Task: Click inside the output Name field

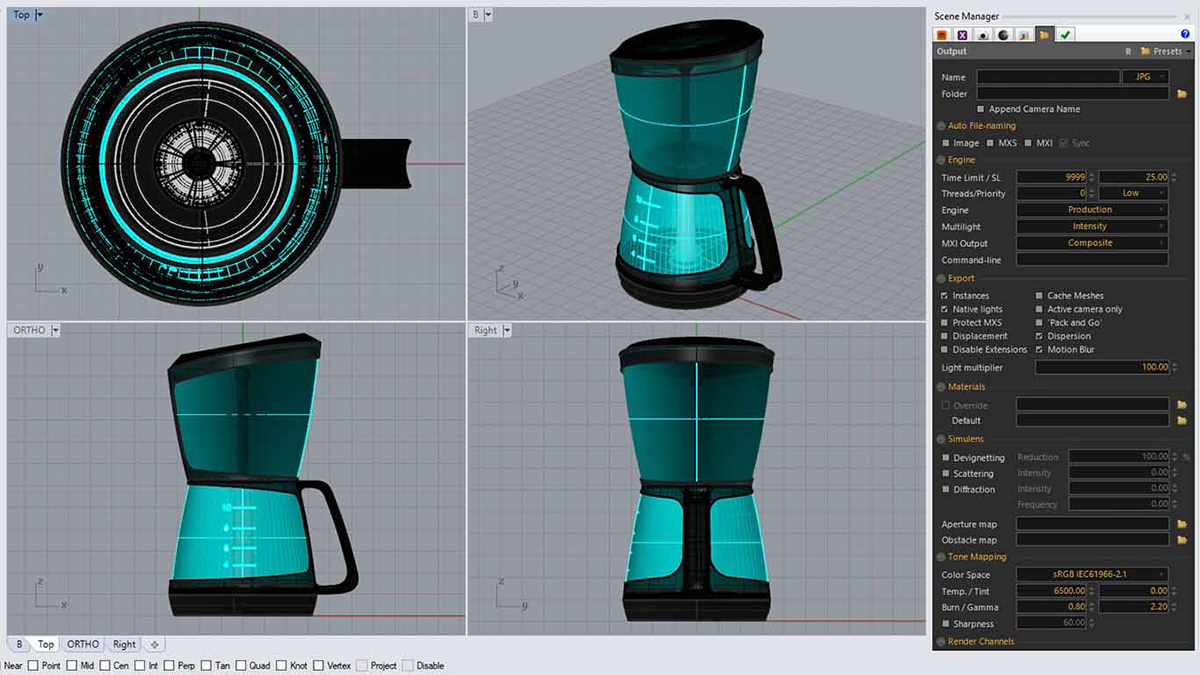Action: [x=1048, y=76]
